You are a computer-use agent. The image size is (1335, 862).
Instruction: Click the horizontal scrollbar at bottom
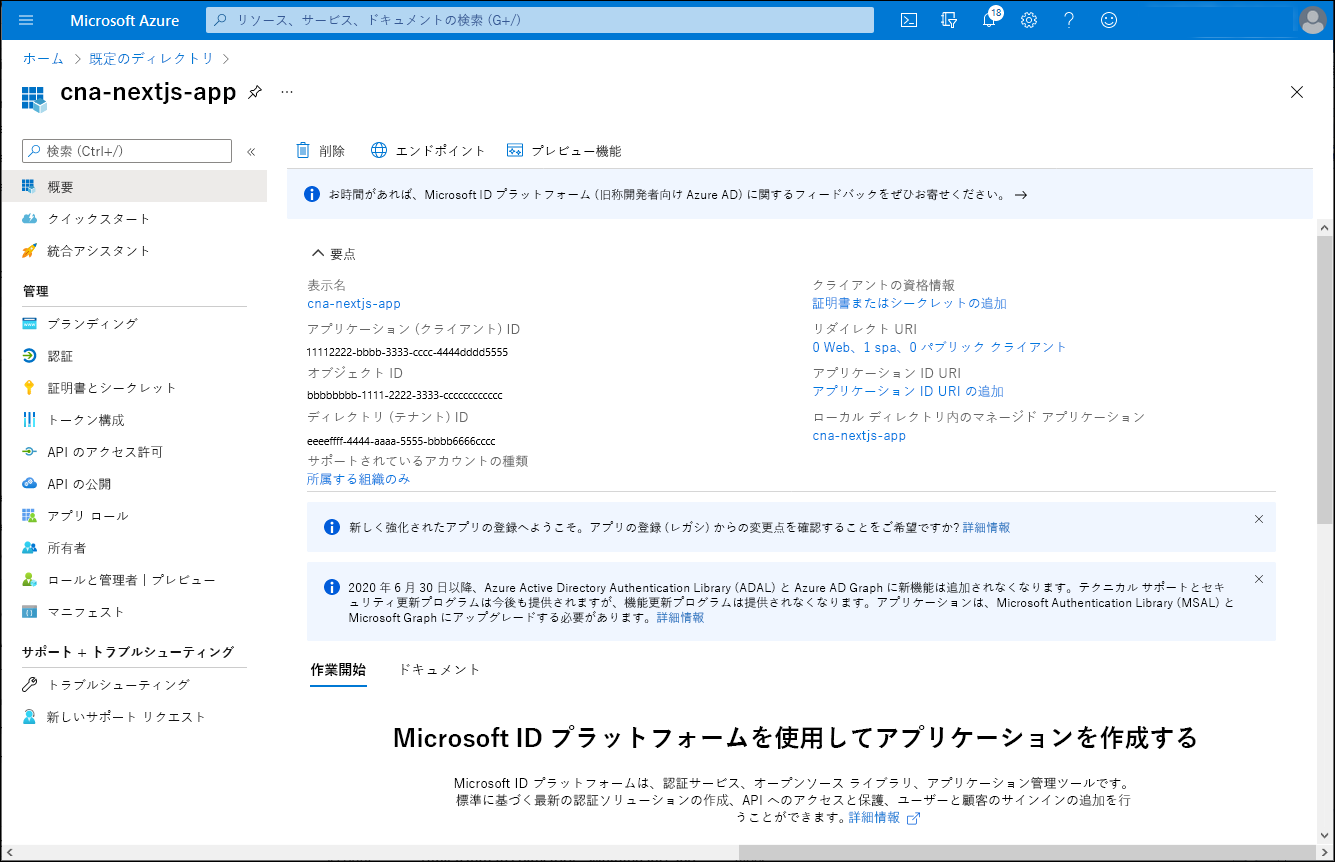(x=1026, y=853)
